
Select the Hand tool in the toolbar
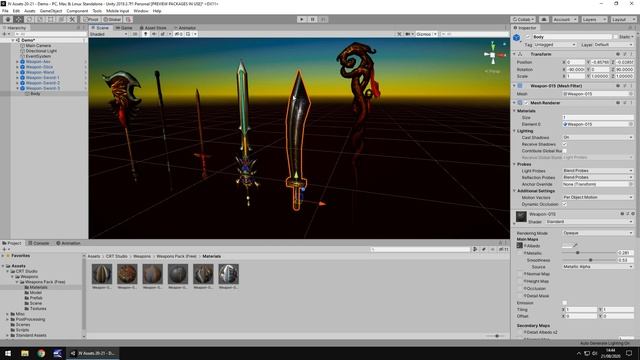pyautogui.click(x=8, y=19)
